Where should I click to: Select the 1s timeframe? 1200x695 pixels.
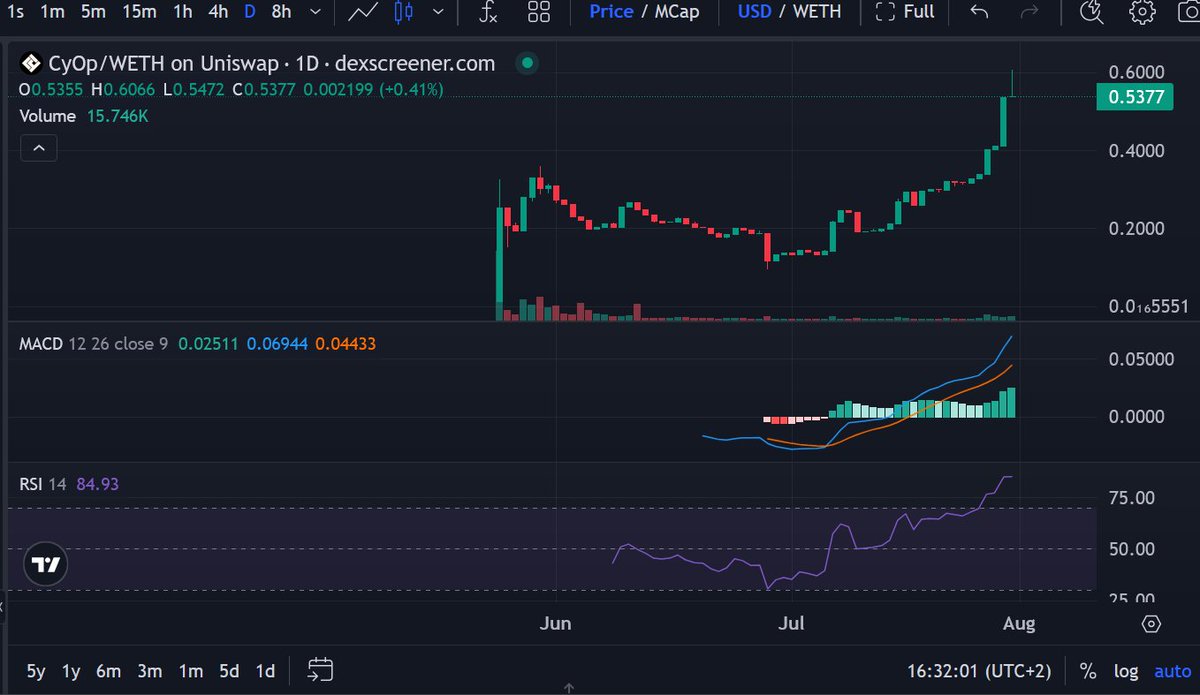coord(15,12)
